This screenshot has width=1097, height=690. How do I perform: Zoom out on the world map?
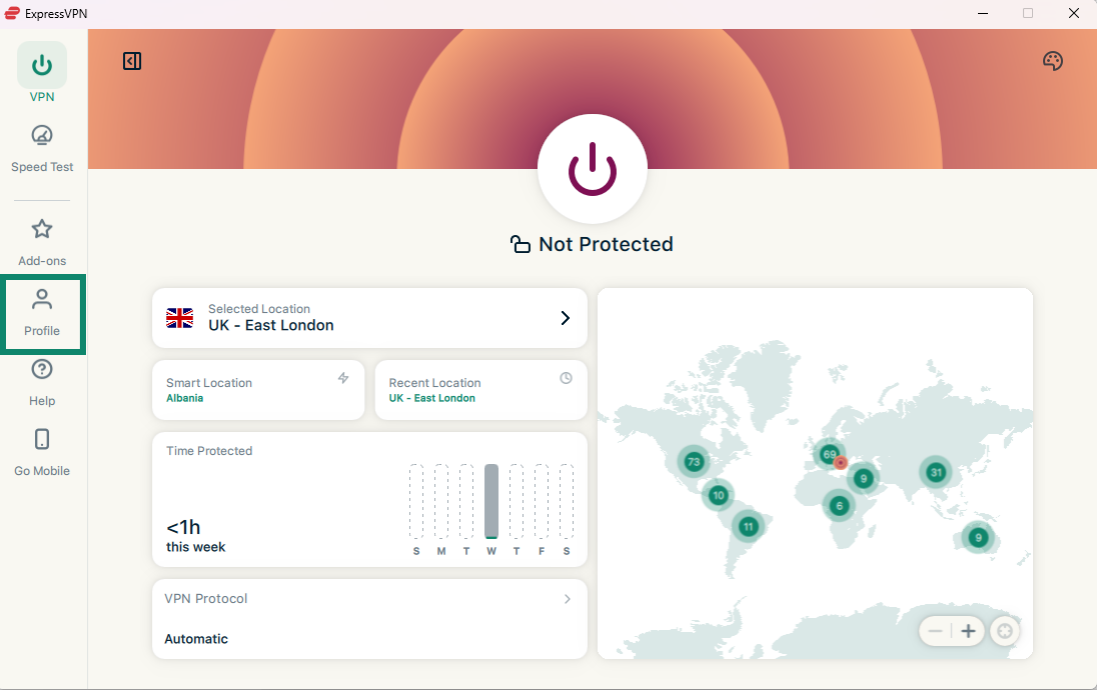[x=935, y=631]
